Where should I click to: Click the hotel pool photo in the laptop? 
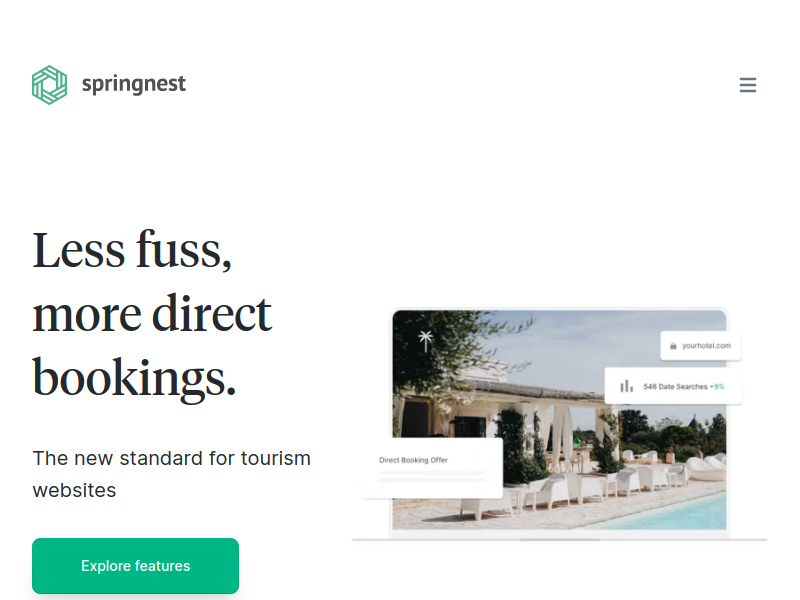point(559,419)
